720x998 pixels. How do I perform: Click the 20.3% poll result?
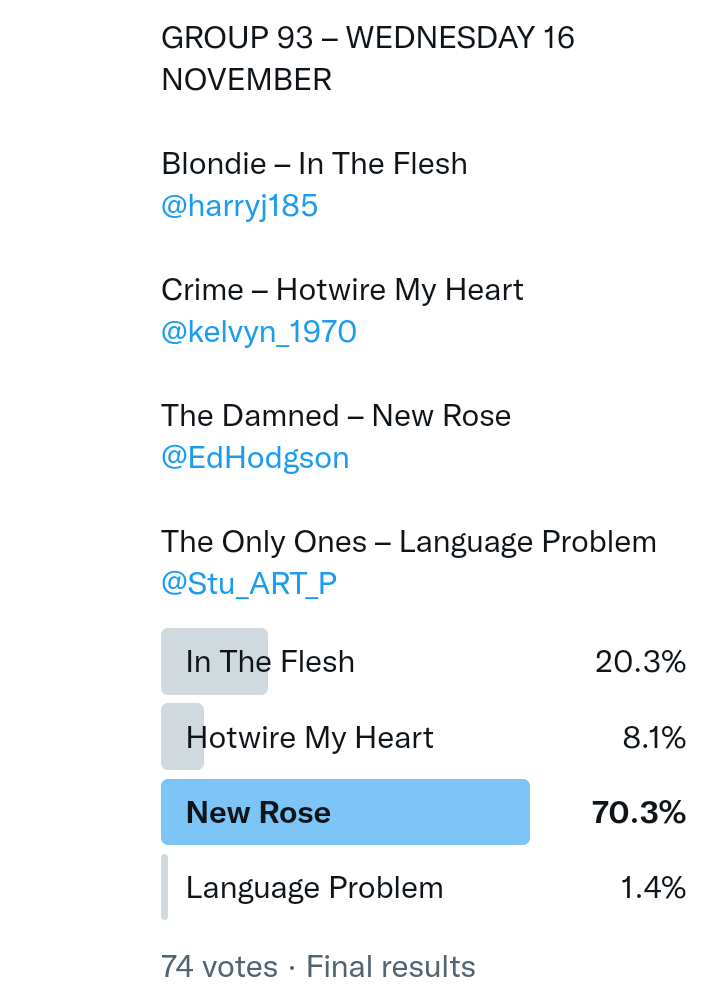640,662
